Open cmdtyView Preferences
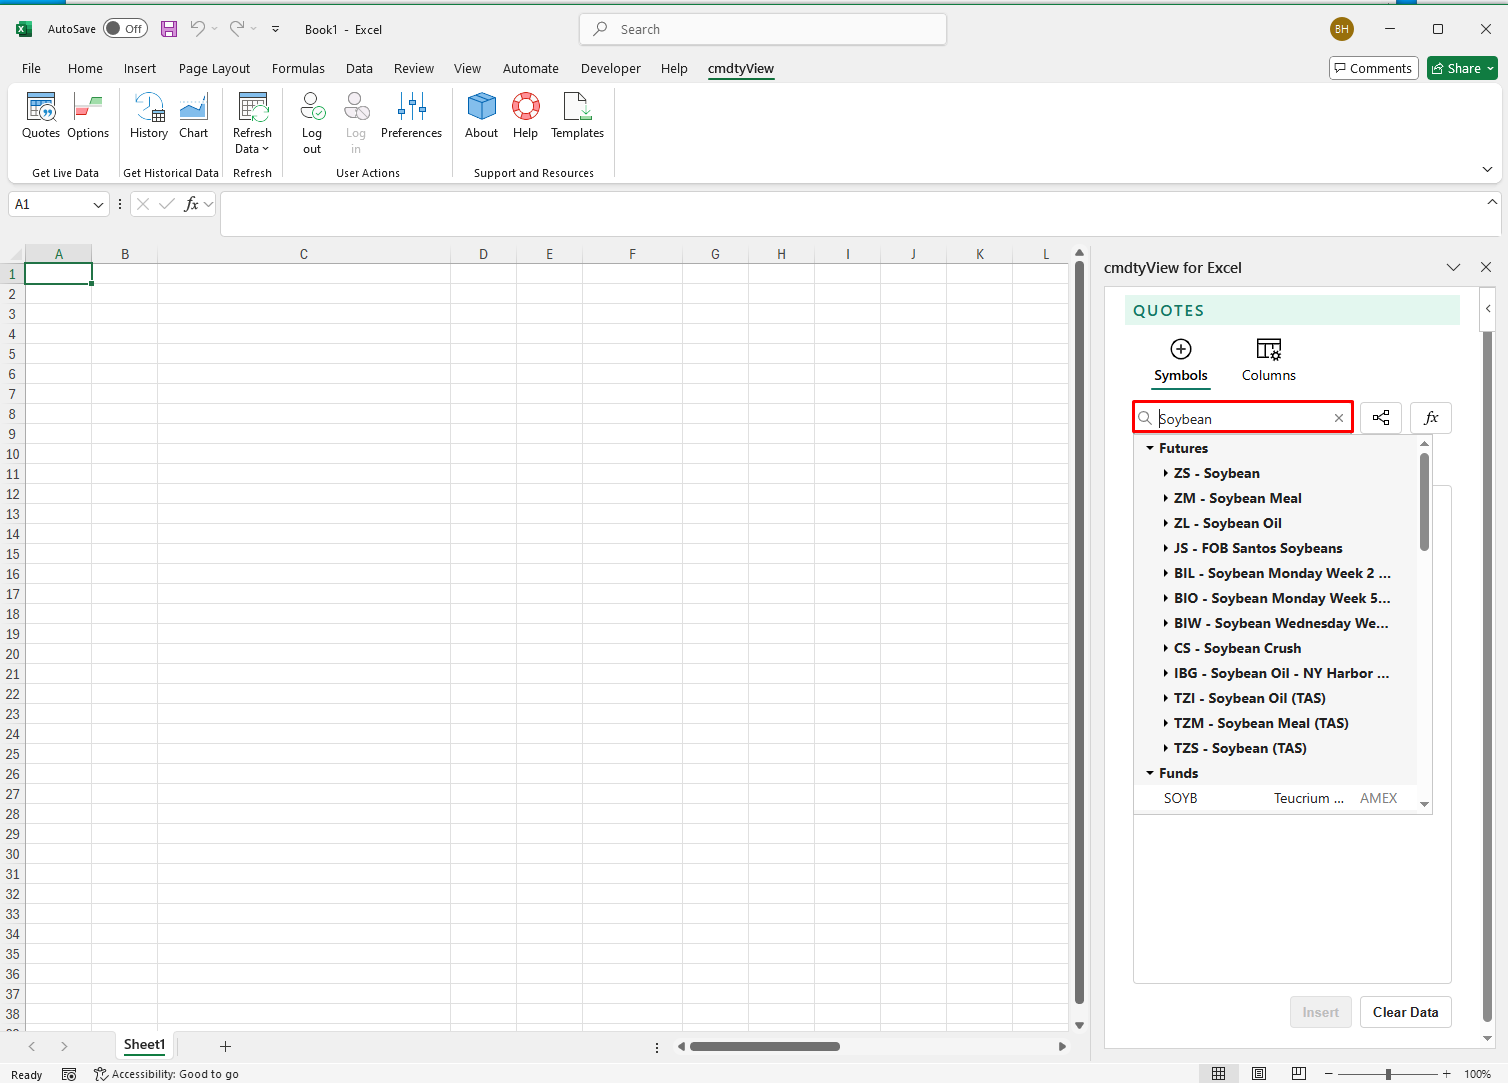This screenshot has width=1508, height=1083. click(411, 116)
